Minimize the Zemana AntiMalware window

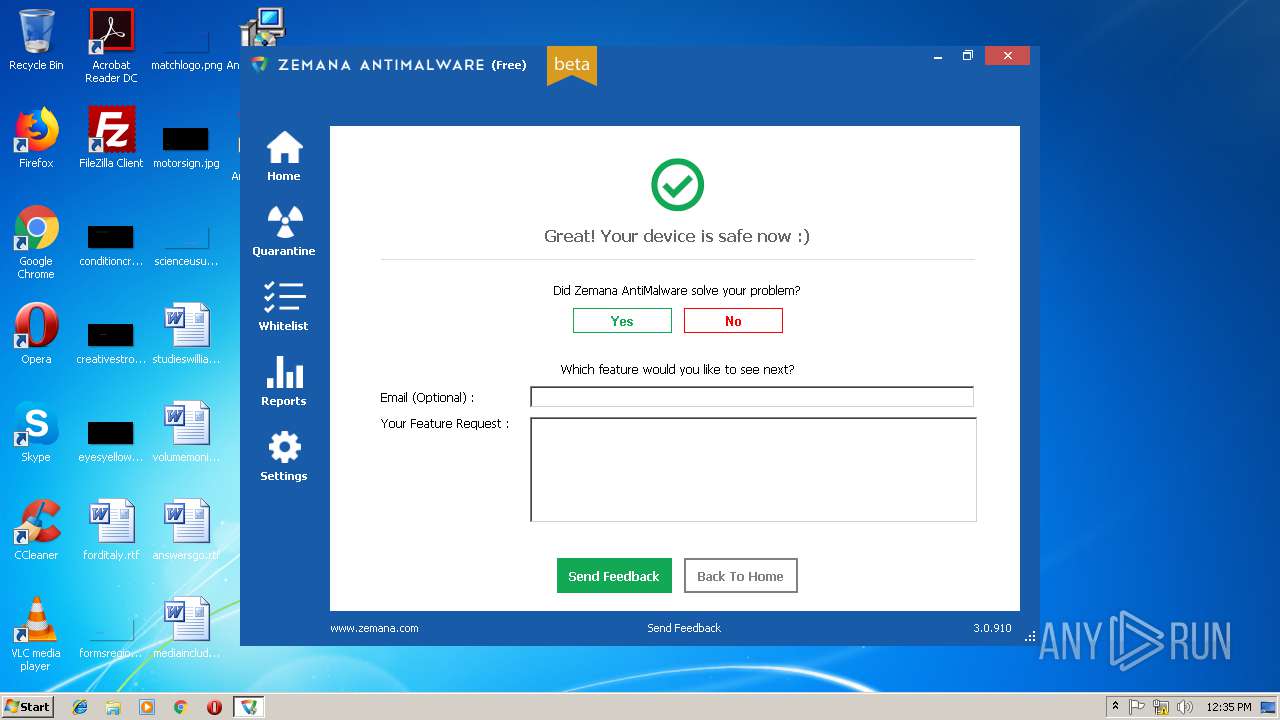(938, 56)
